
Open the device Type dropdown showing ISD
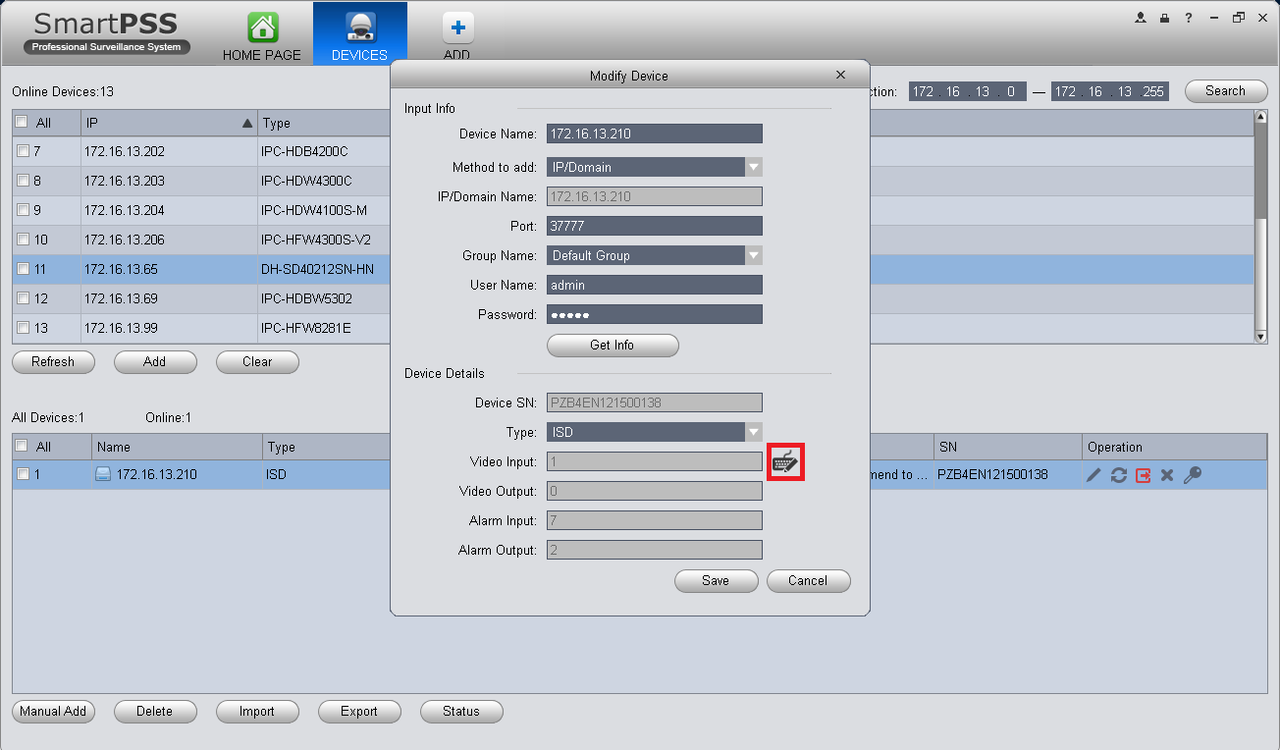pos(654,432)
